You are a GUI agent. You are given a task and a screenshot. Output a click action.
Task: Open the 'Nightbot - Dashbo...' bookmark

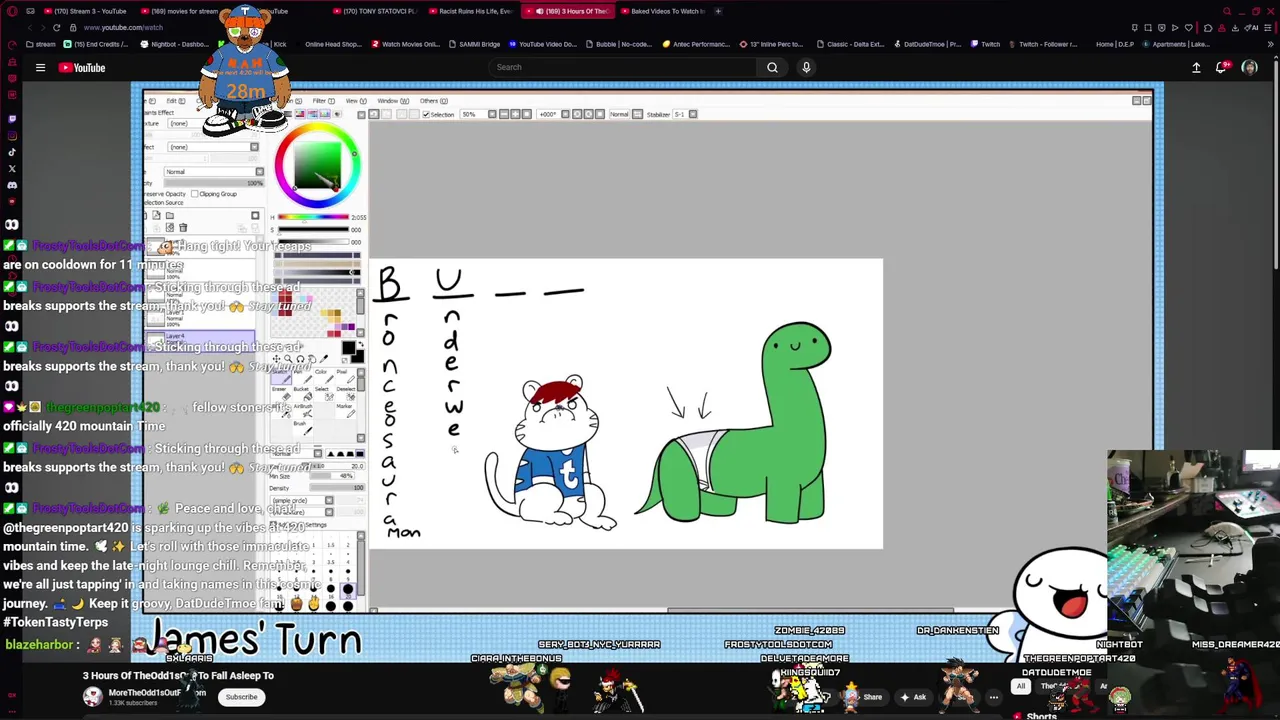(x=175, y=44)
